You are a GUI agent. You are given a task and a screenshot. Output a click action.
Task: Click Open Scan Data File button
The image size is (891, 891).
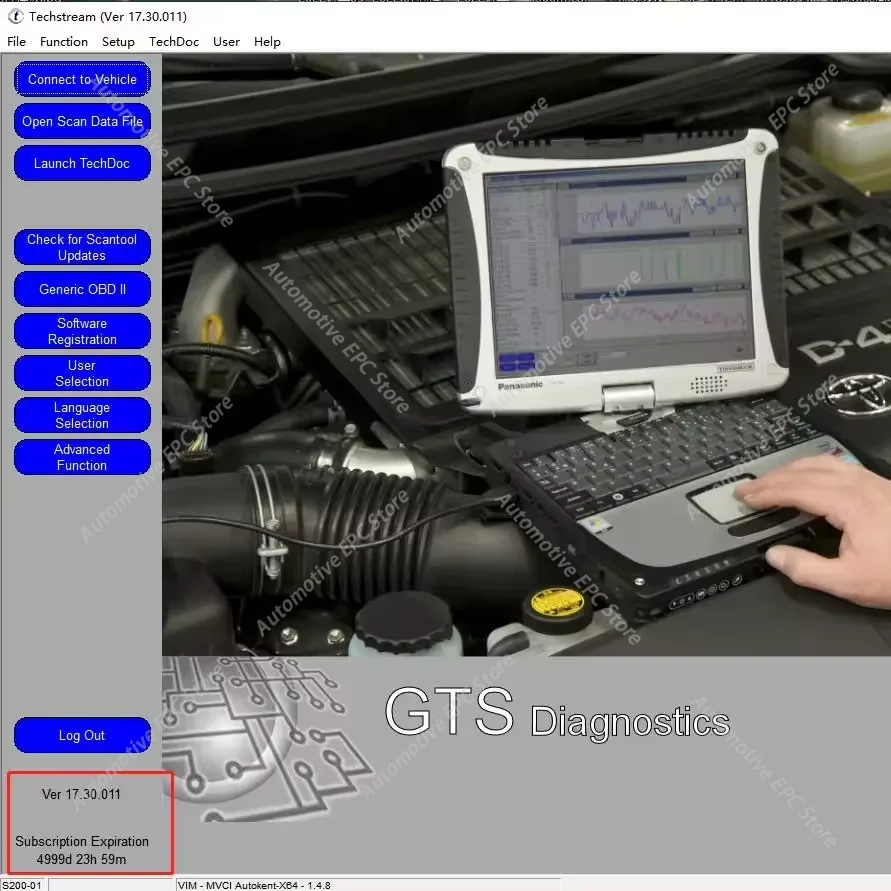(82, 121)
